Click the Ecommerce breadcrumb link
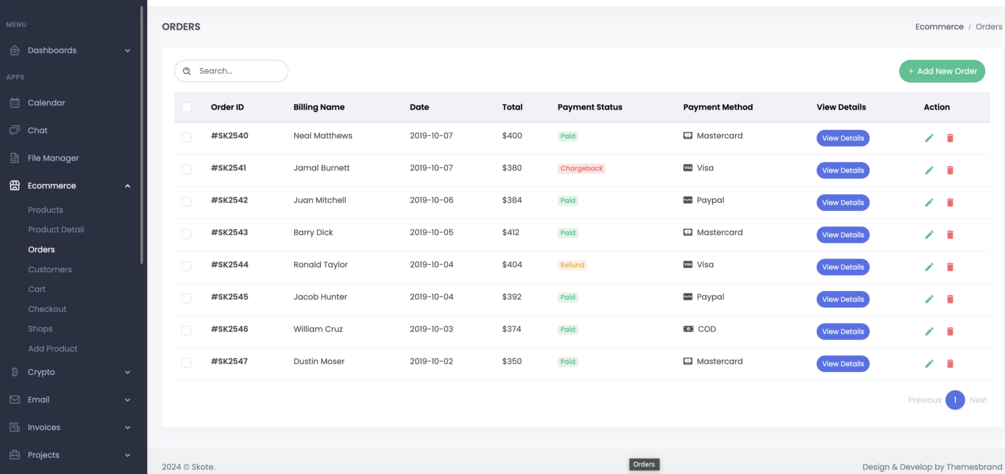The height and width of the screenshot is (474, 1005). click(x=939, y=27)
